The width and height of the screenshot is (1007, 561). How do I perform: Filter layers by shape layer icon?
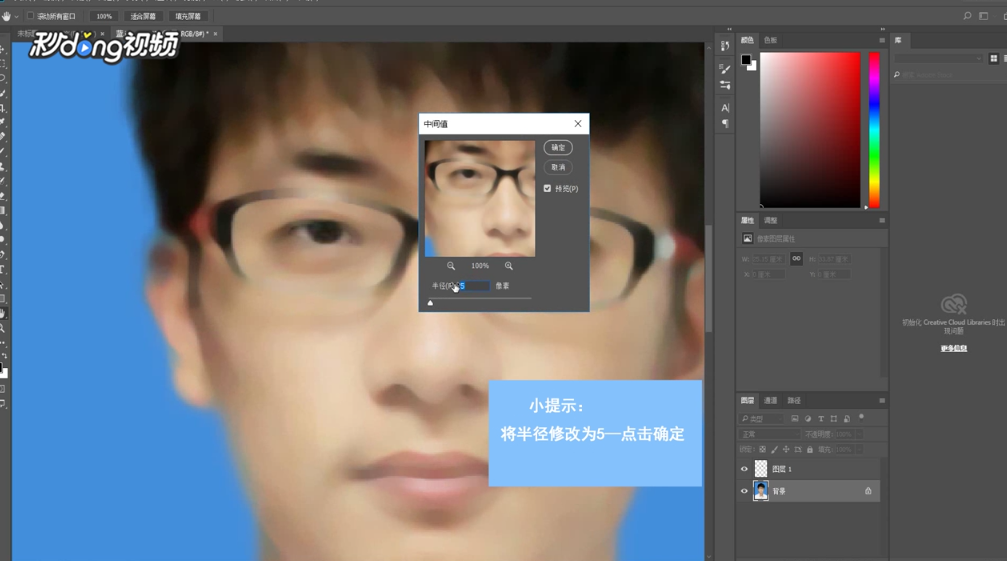point(834,419)
